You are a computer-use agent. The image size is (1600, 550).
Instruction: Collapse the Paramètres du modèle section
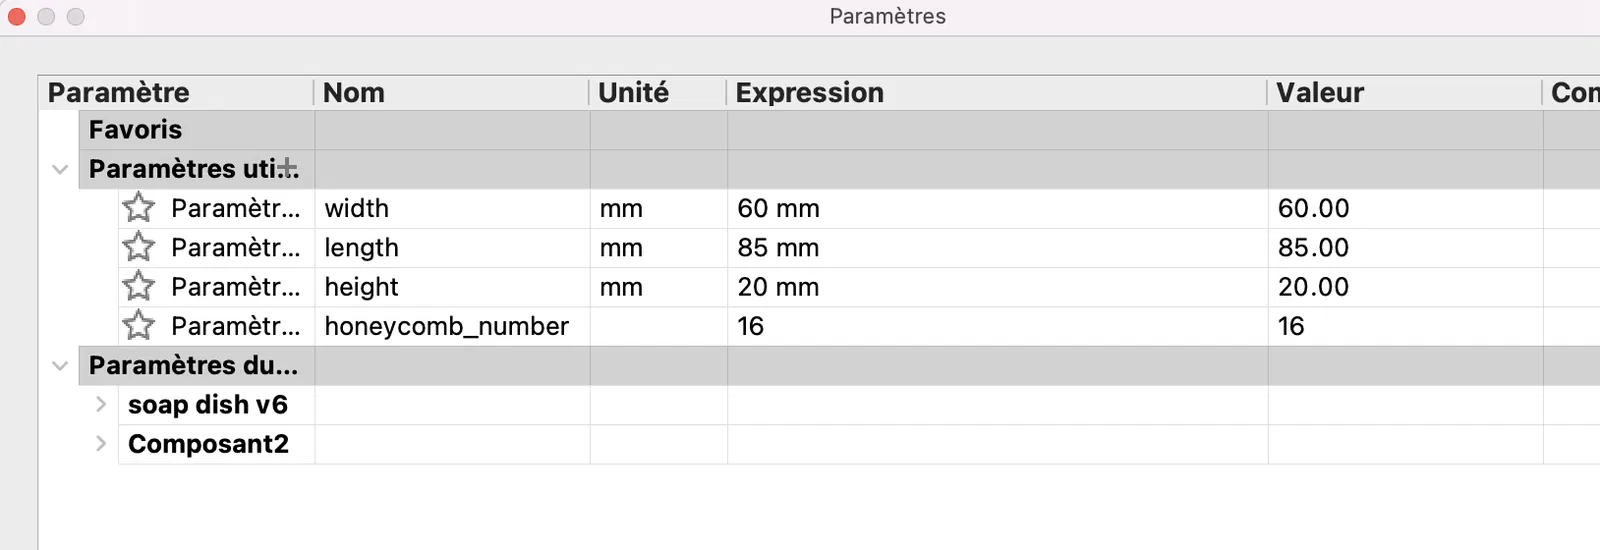click(60, 365)
